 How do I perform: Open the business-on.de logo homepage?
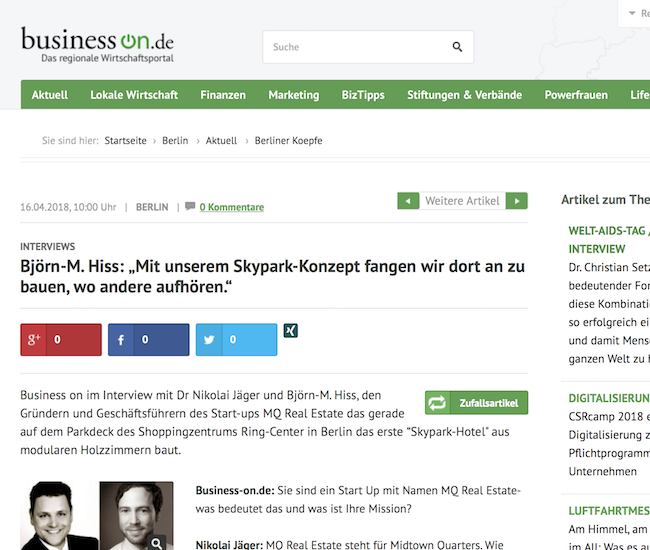(x=97, y=45)
